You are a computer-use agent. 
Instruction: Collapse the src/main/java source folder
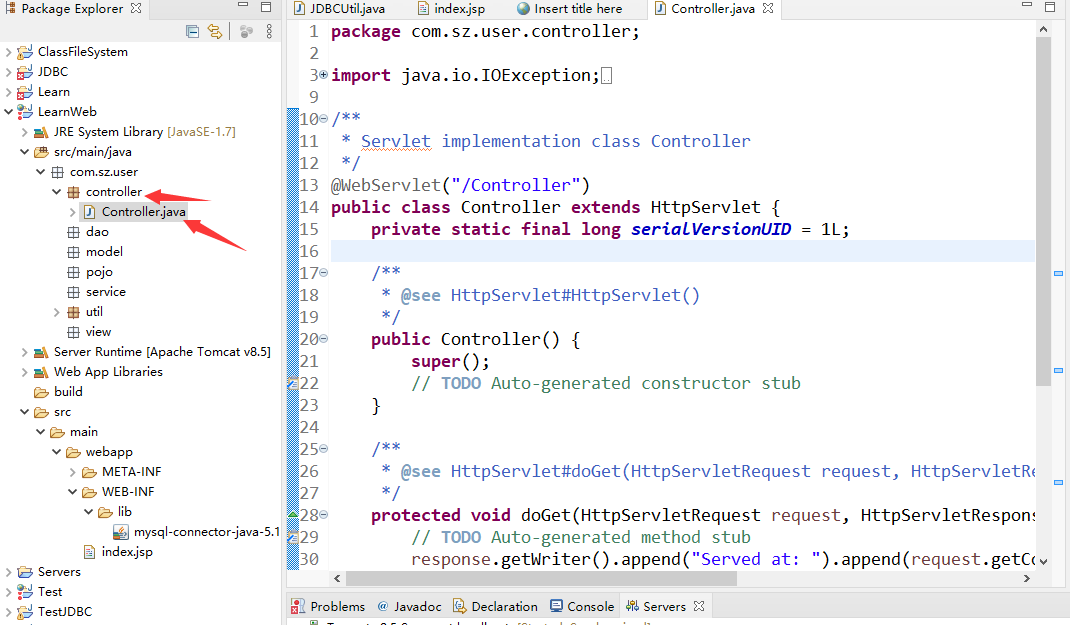point(25,151)
